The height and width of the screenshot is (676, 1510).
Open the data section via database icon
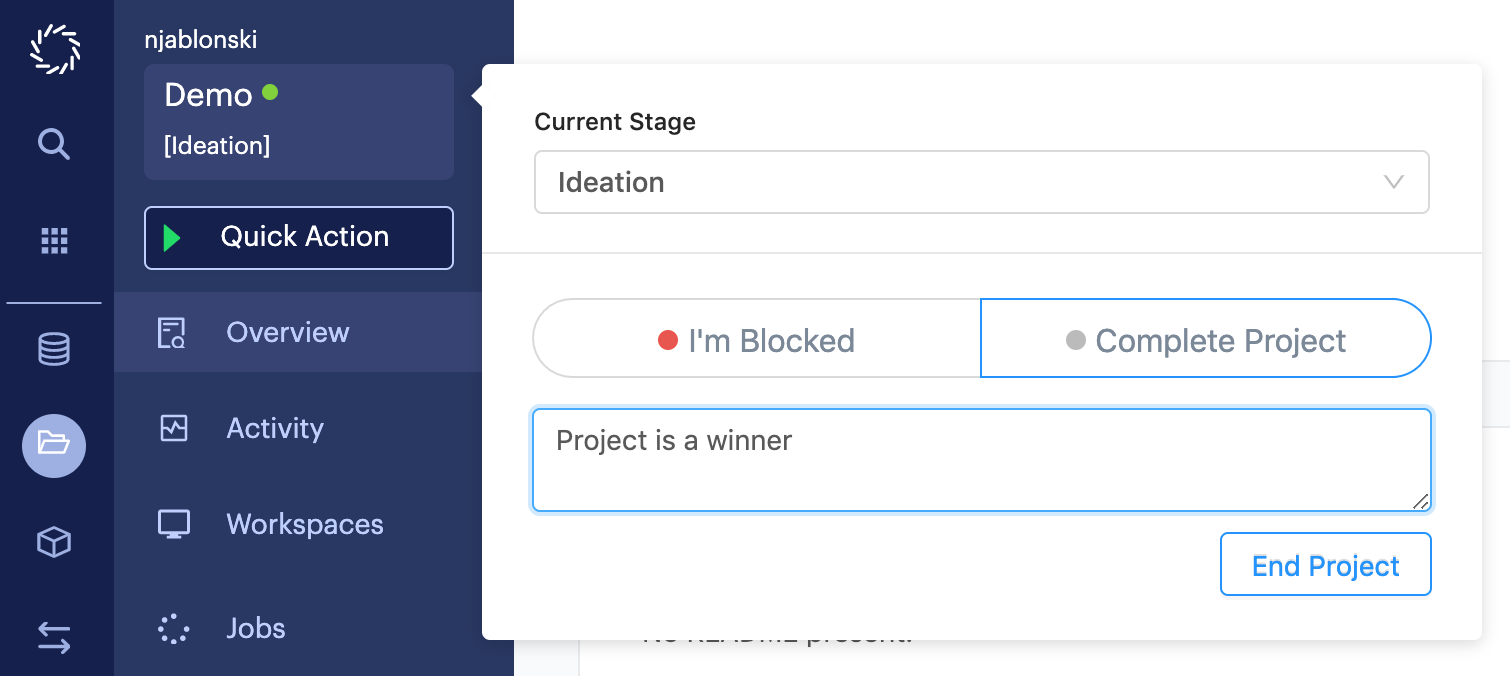tap(54, 350)
